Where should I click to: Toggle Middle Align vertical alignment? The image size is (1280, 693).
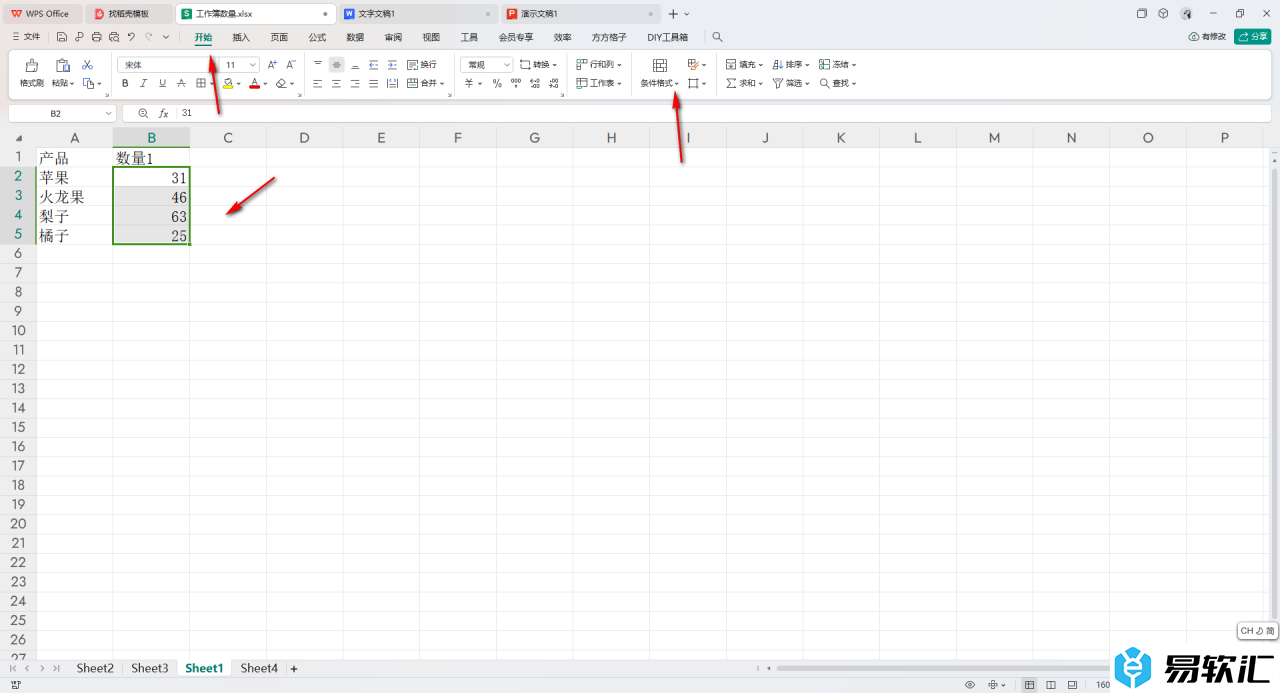click(x=336, y=64)
